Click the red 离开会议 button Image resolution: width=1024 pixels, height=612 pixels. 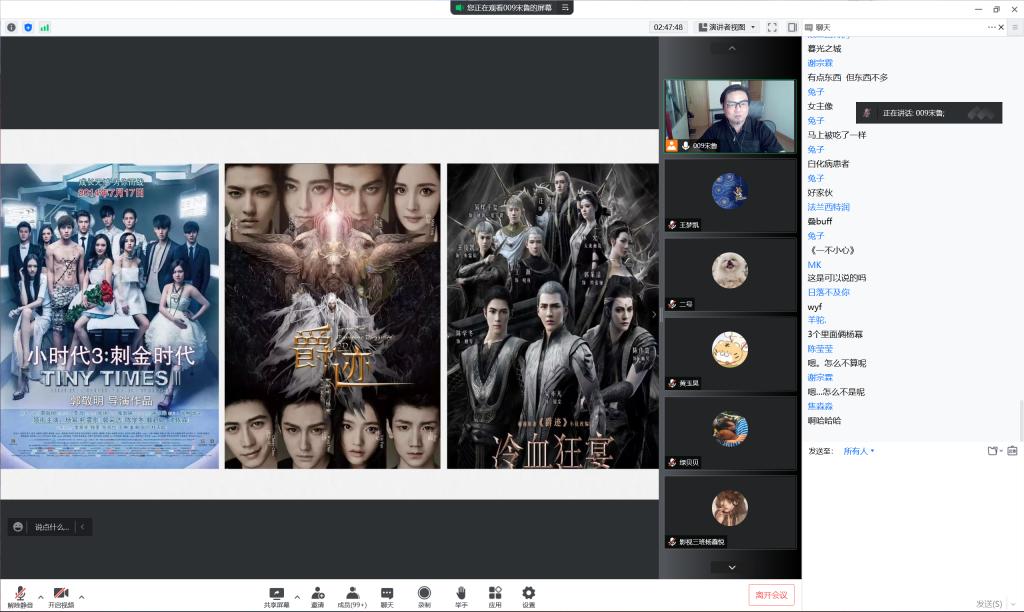pyautogui.click(x=771, y=595)
